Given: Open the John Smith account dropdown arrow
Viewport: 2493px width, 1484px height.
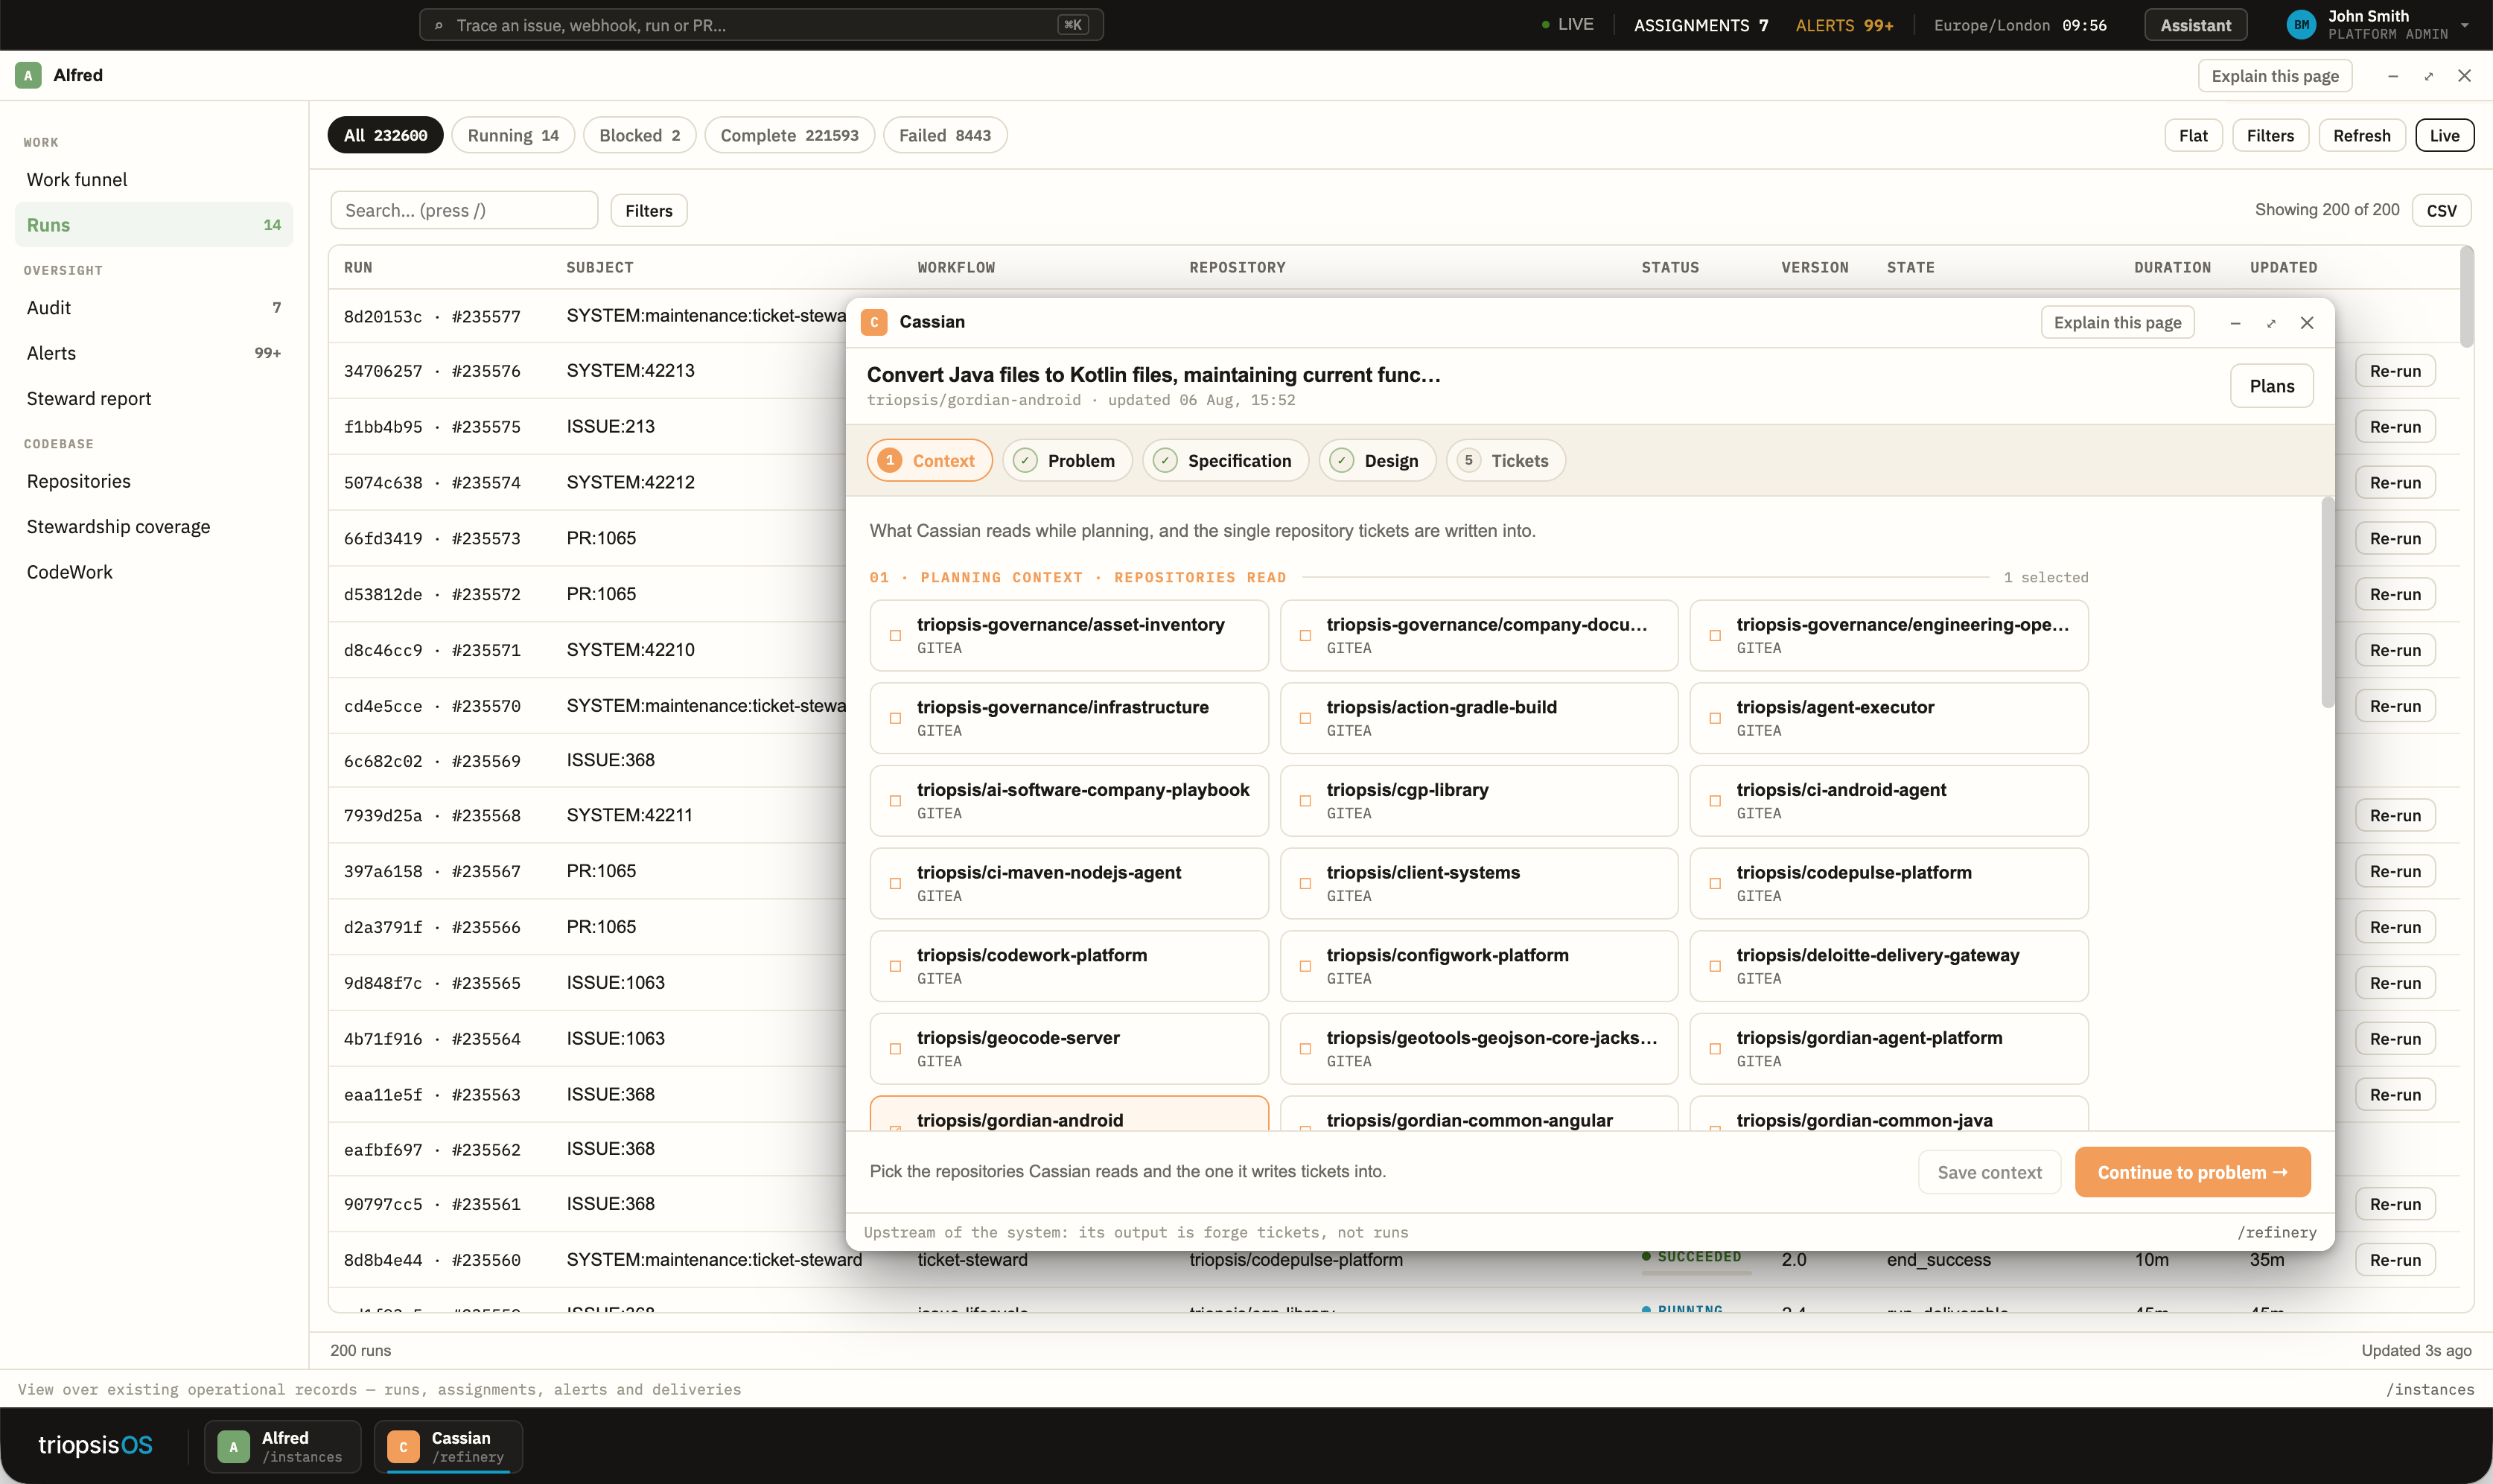Looking at the screenshot, I should 2465,25.
